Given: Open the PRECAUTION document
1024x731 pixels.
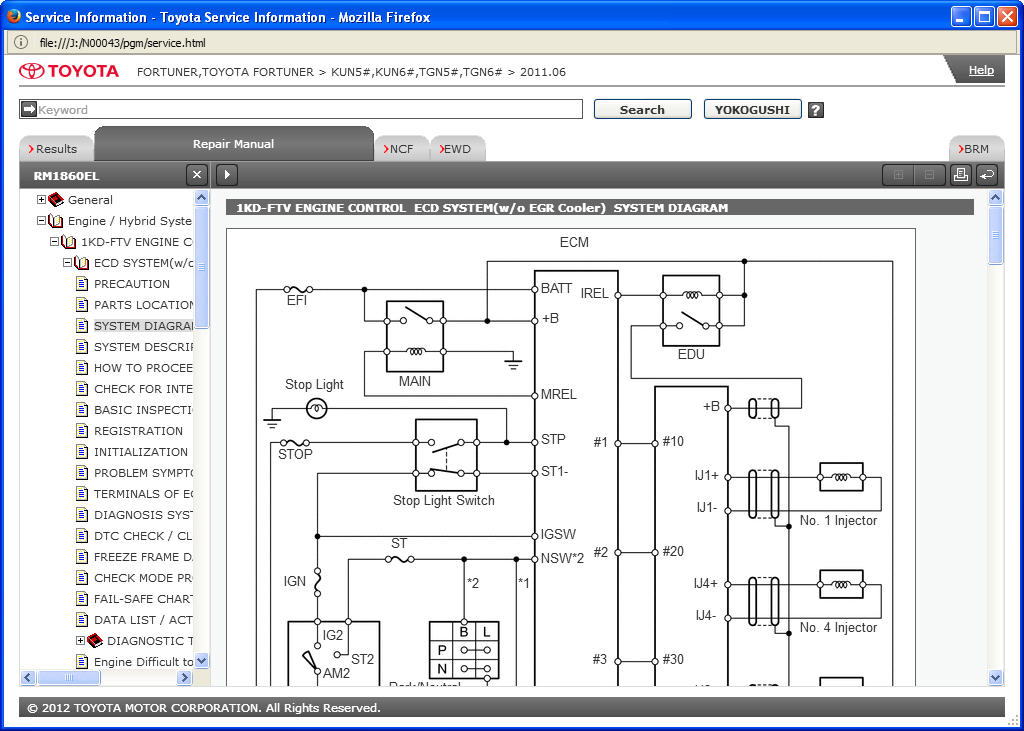Looking at the screenshot, I should 131,284.
